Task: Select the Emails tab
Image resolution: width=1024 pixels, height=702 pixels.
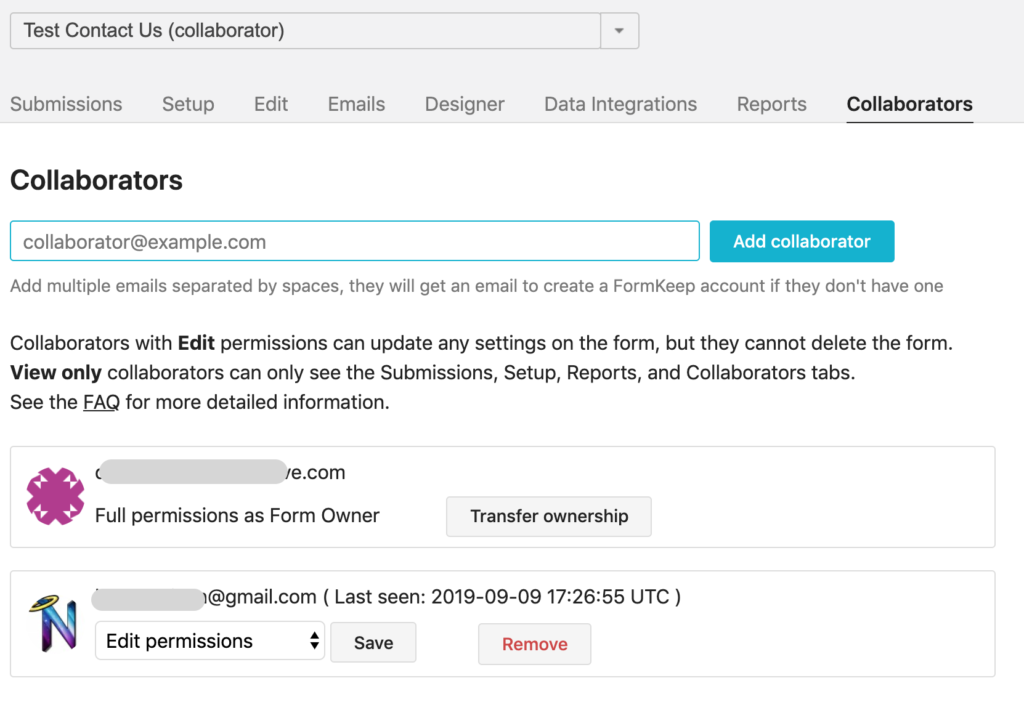Action: pyautogui.click(x=356, y=104)
